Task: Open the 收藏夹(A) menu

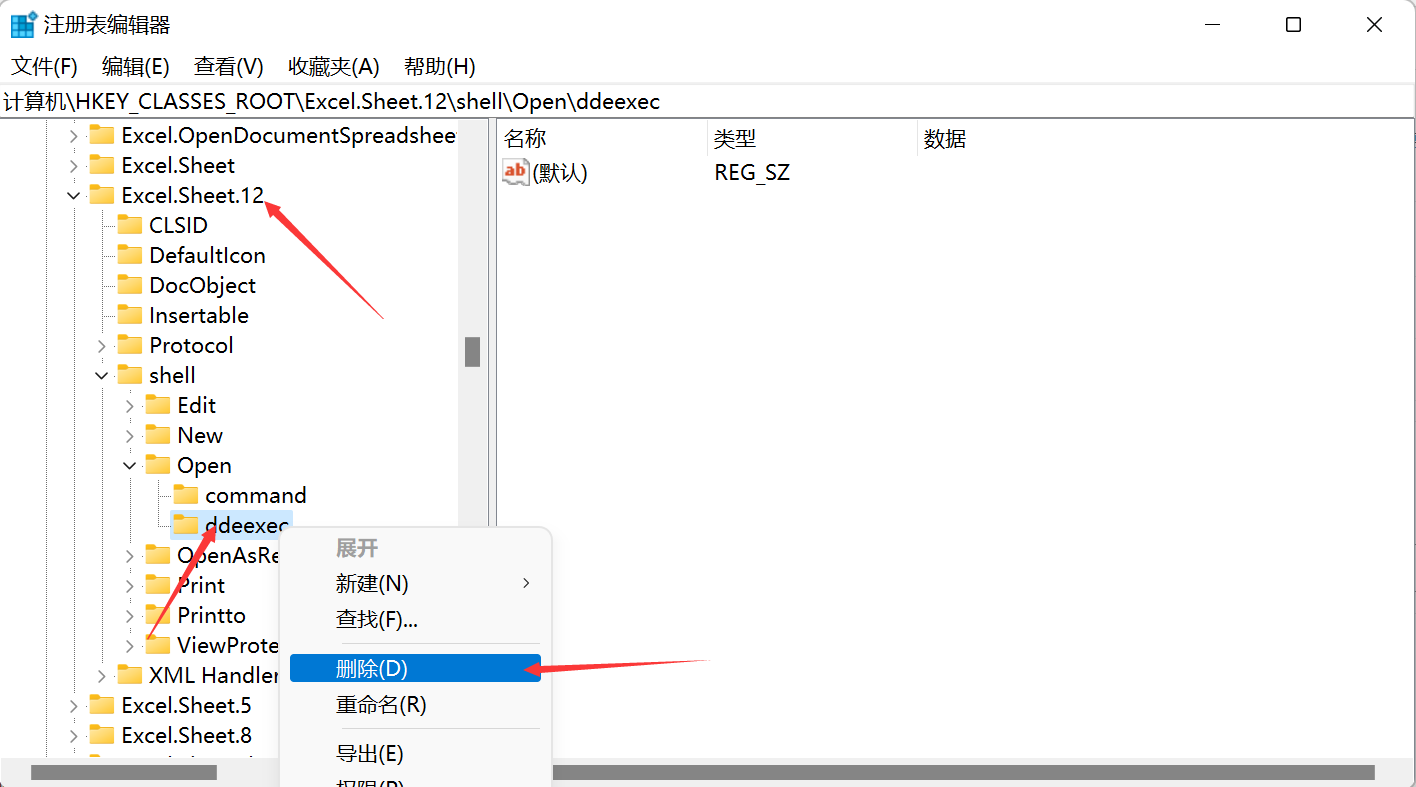Action: click(x=333, y=67)
